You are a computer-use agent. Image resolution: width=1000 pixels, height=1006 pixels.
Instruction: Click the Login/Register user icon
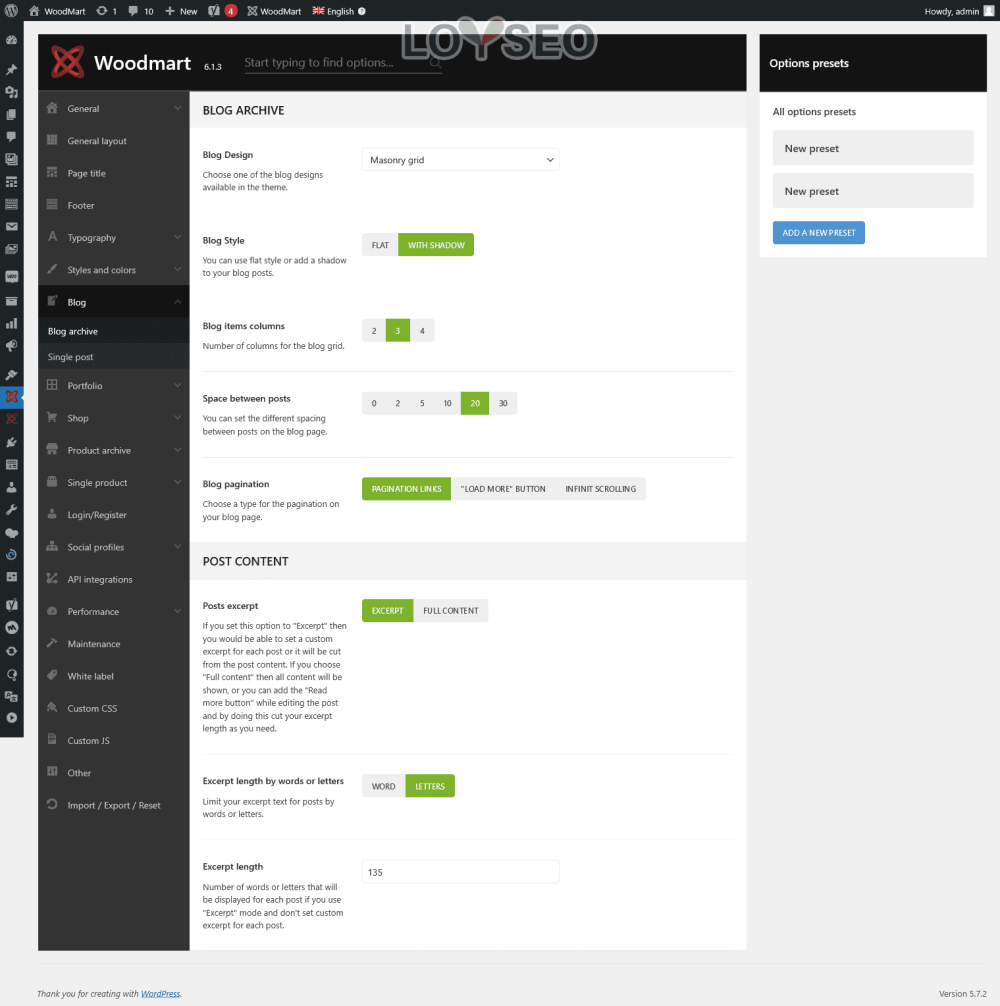pyautogui.click(x=53, y=514)
